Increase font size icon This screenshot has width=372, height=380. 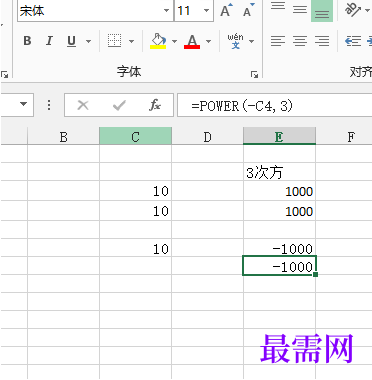pos(226,10)
